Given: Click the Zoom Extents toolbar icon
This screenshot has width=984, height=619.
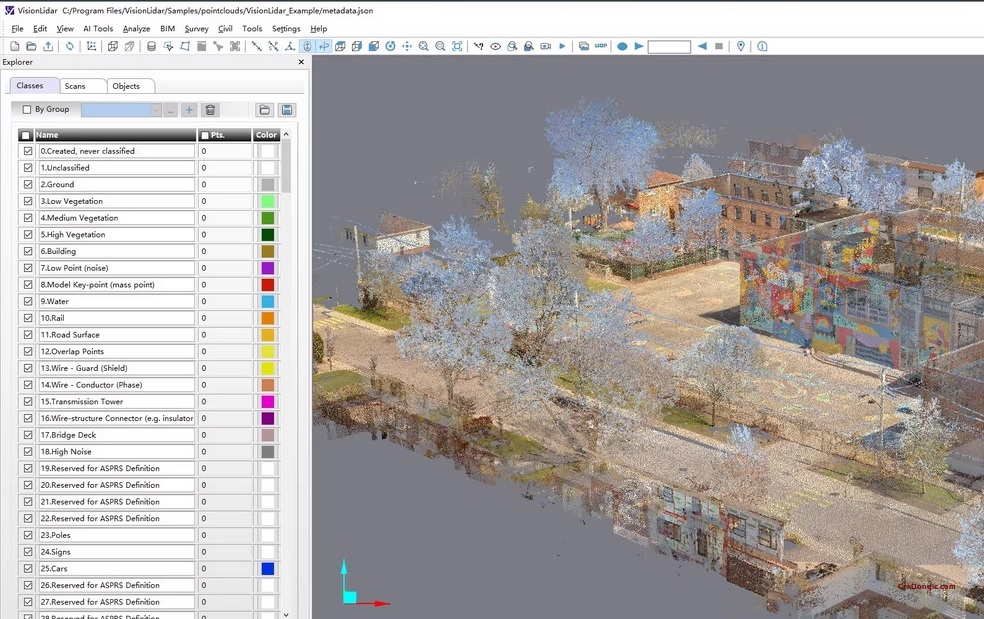Looking at the screenshot, I should coord(455,46).
